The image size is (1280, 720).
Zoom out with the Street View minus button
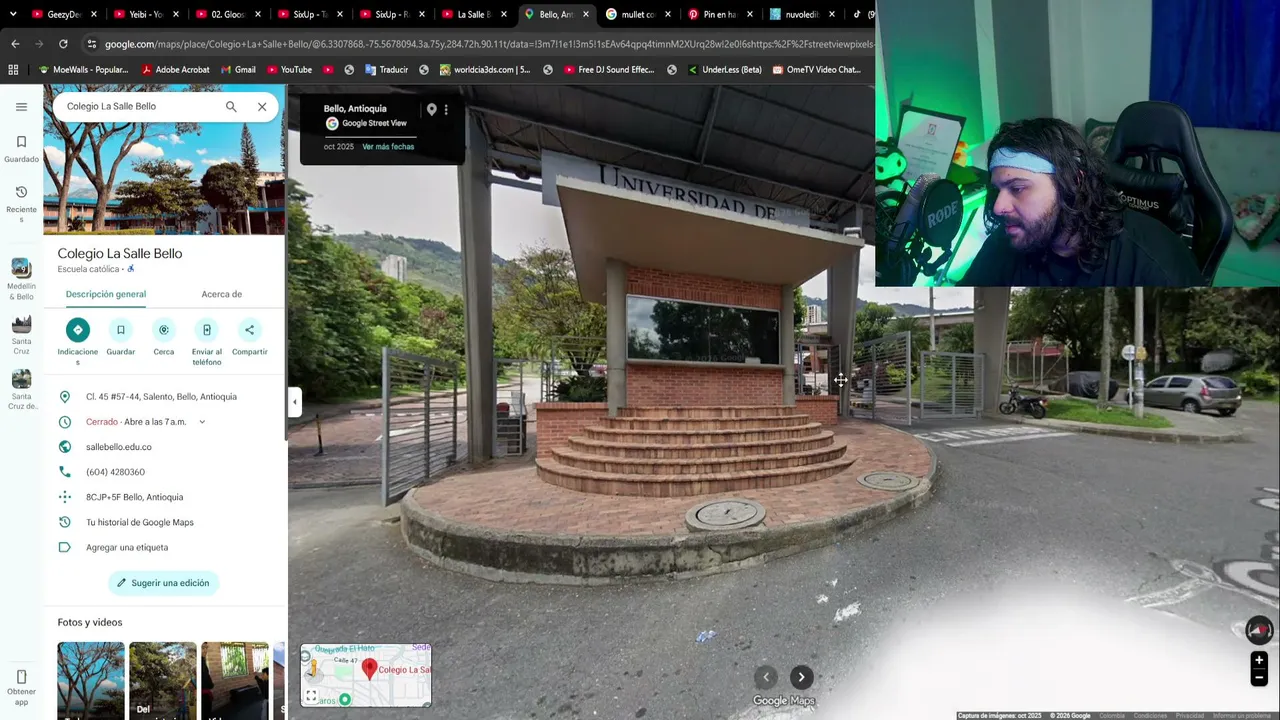1259,678
